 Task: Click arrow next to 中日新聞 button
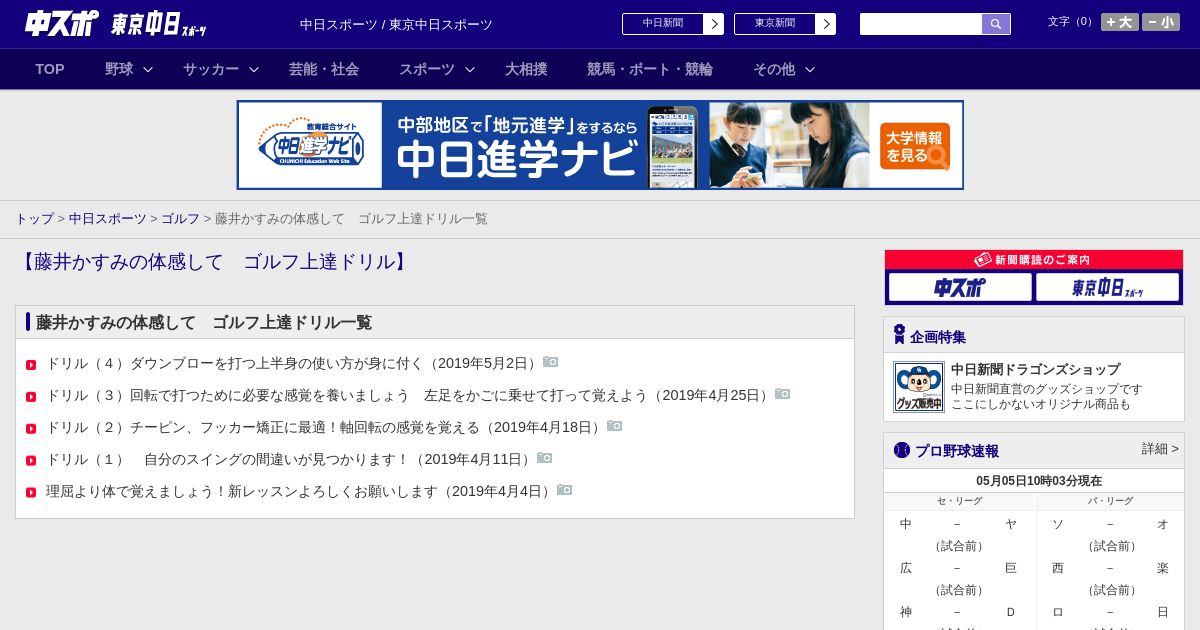tap(713, 24)
